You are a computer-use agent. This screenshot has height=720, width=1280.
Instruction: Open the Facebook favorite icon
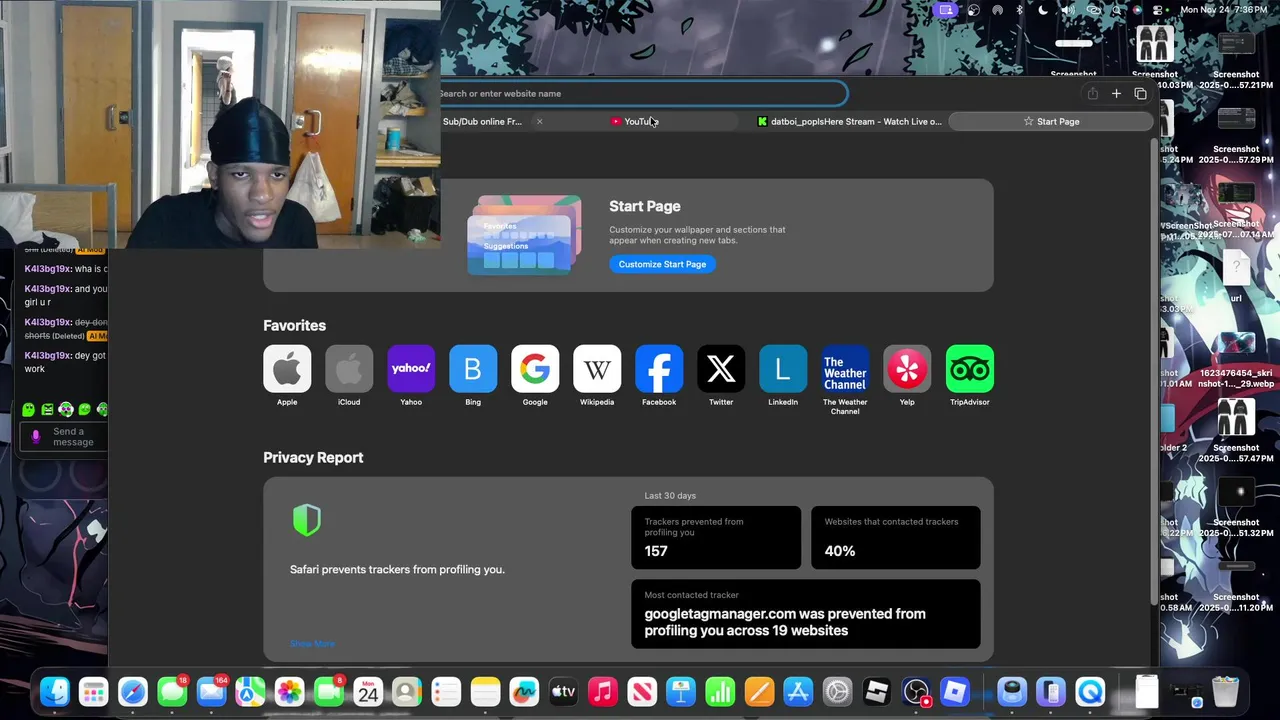click(x=659, y=369)
